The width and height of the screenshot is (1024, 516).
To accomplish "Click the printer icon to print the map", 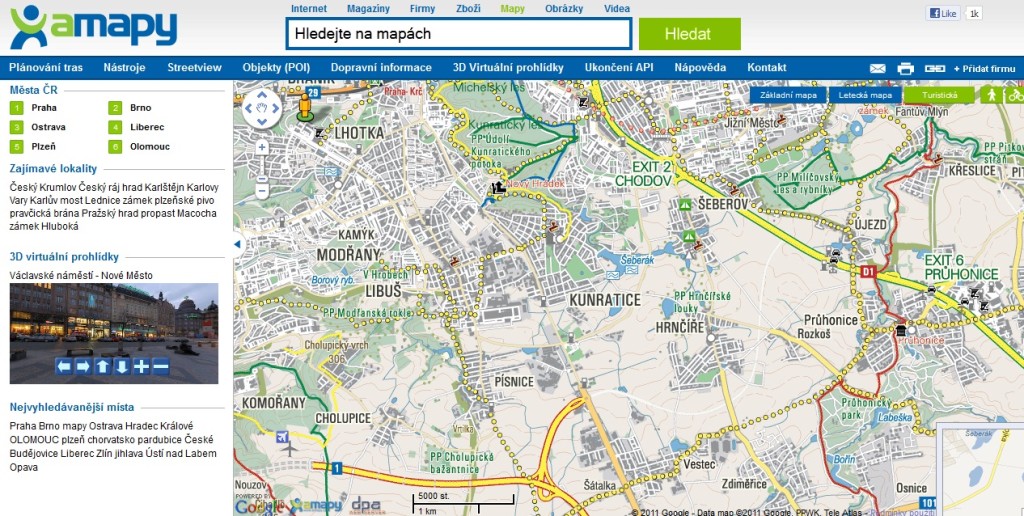I will (x=905, y=68).
